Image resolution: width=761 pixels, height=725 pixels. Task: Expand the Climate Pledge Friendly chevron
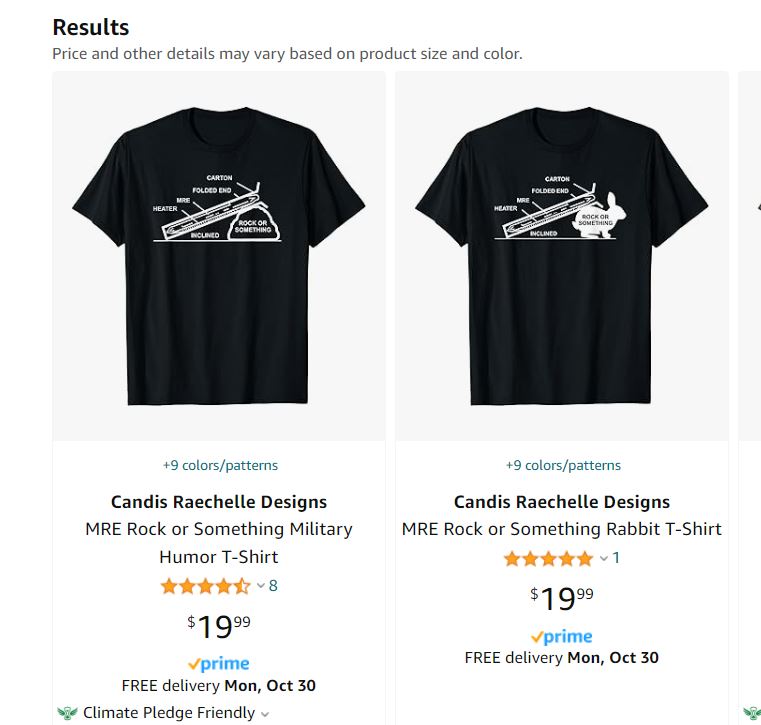coord(265,714)
